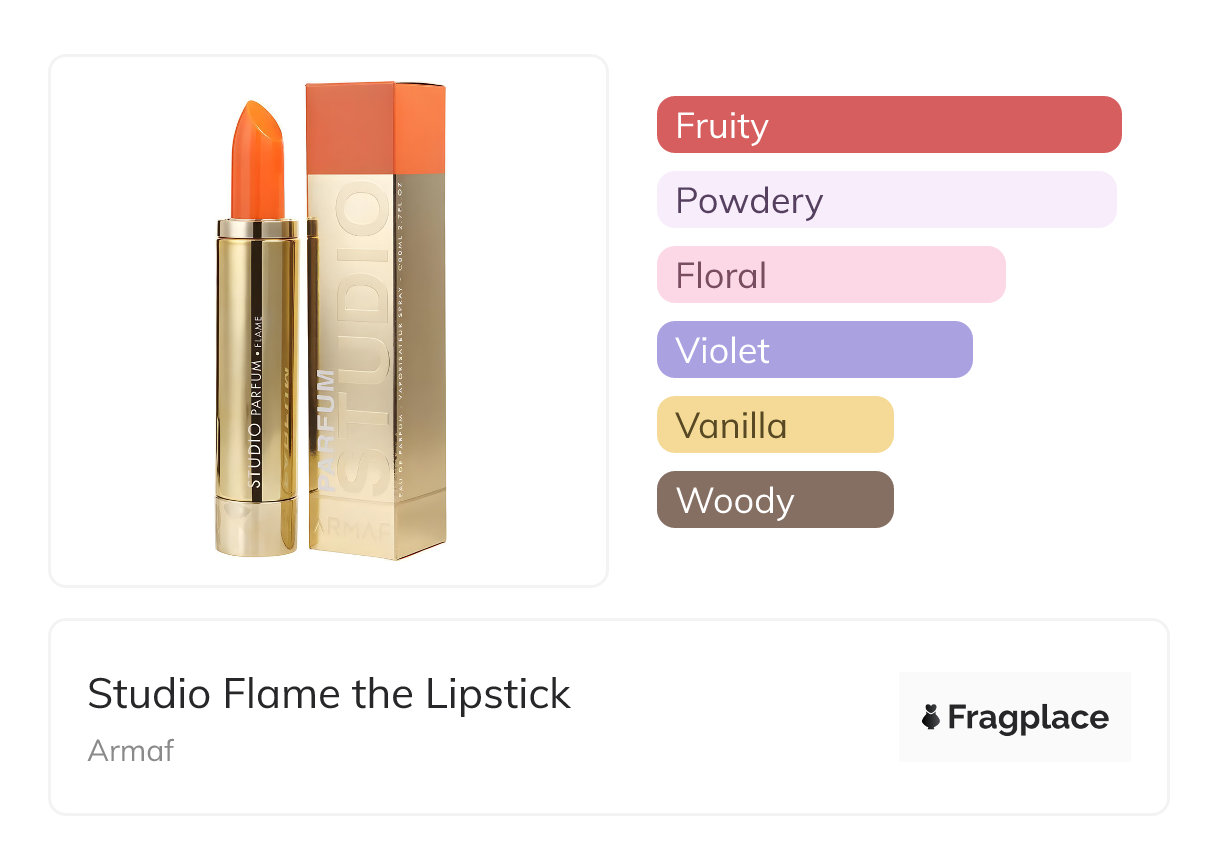
Task: Click the Parfum Studio gold box image
Action: tap(376, 320)
